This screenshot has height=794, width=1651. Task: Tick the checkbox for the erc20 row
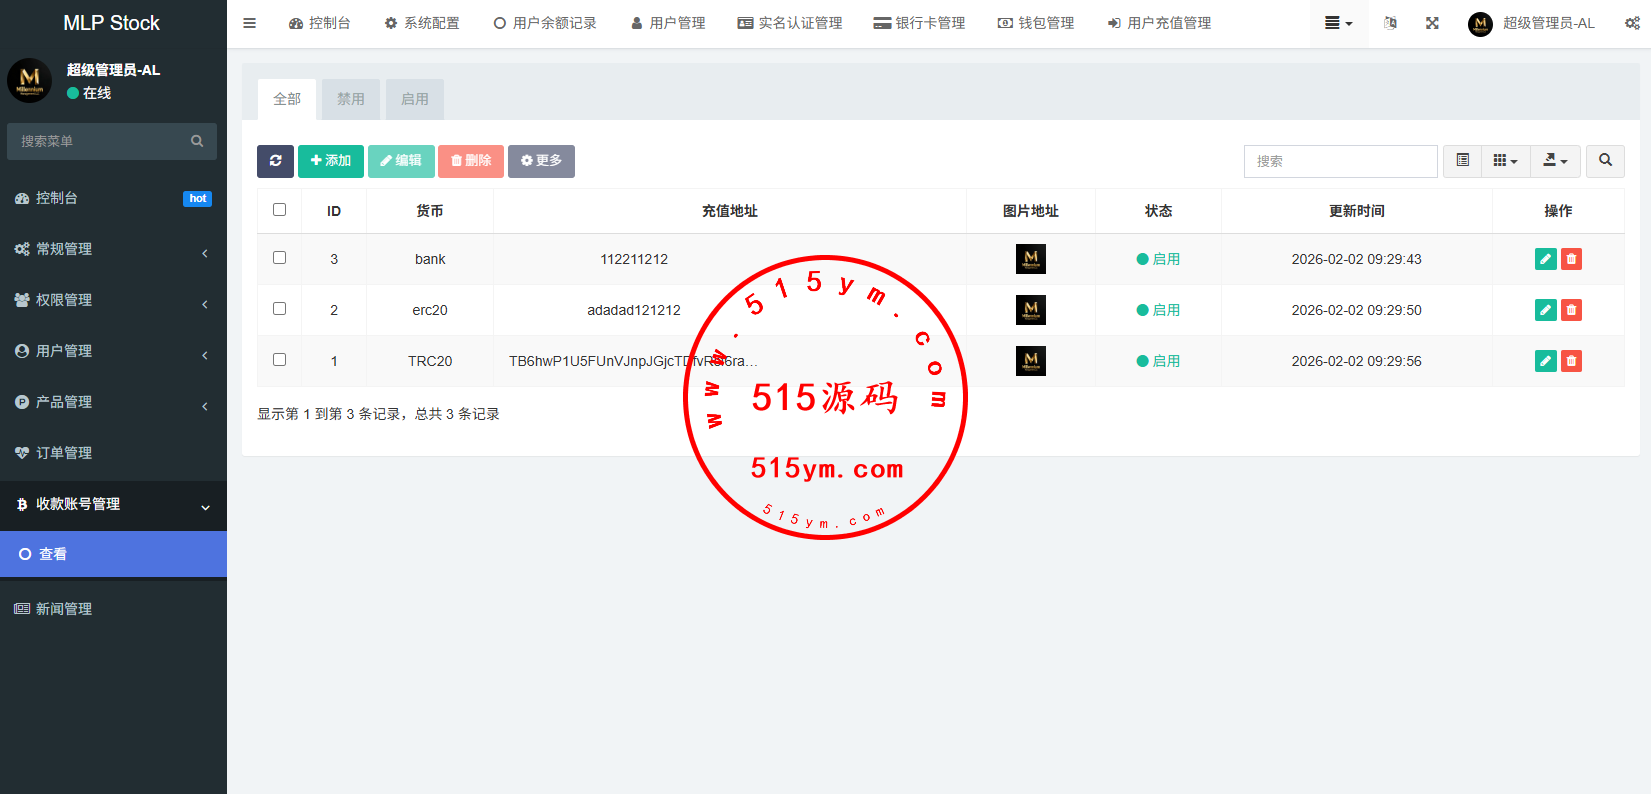280,309
